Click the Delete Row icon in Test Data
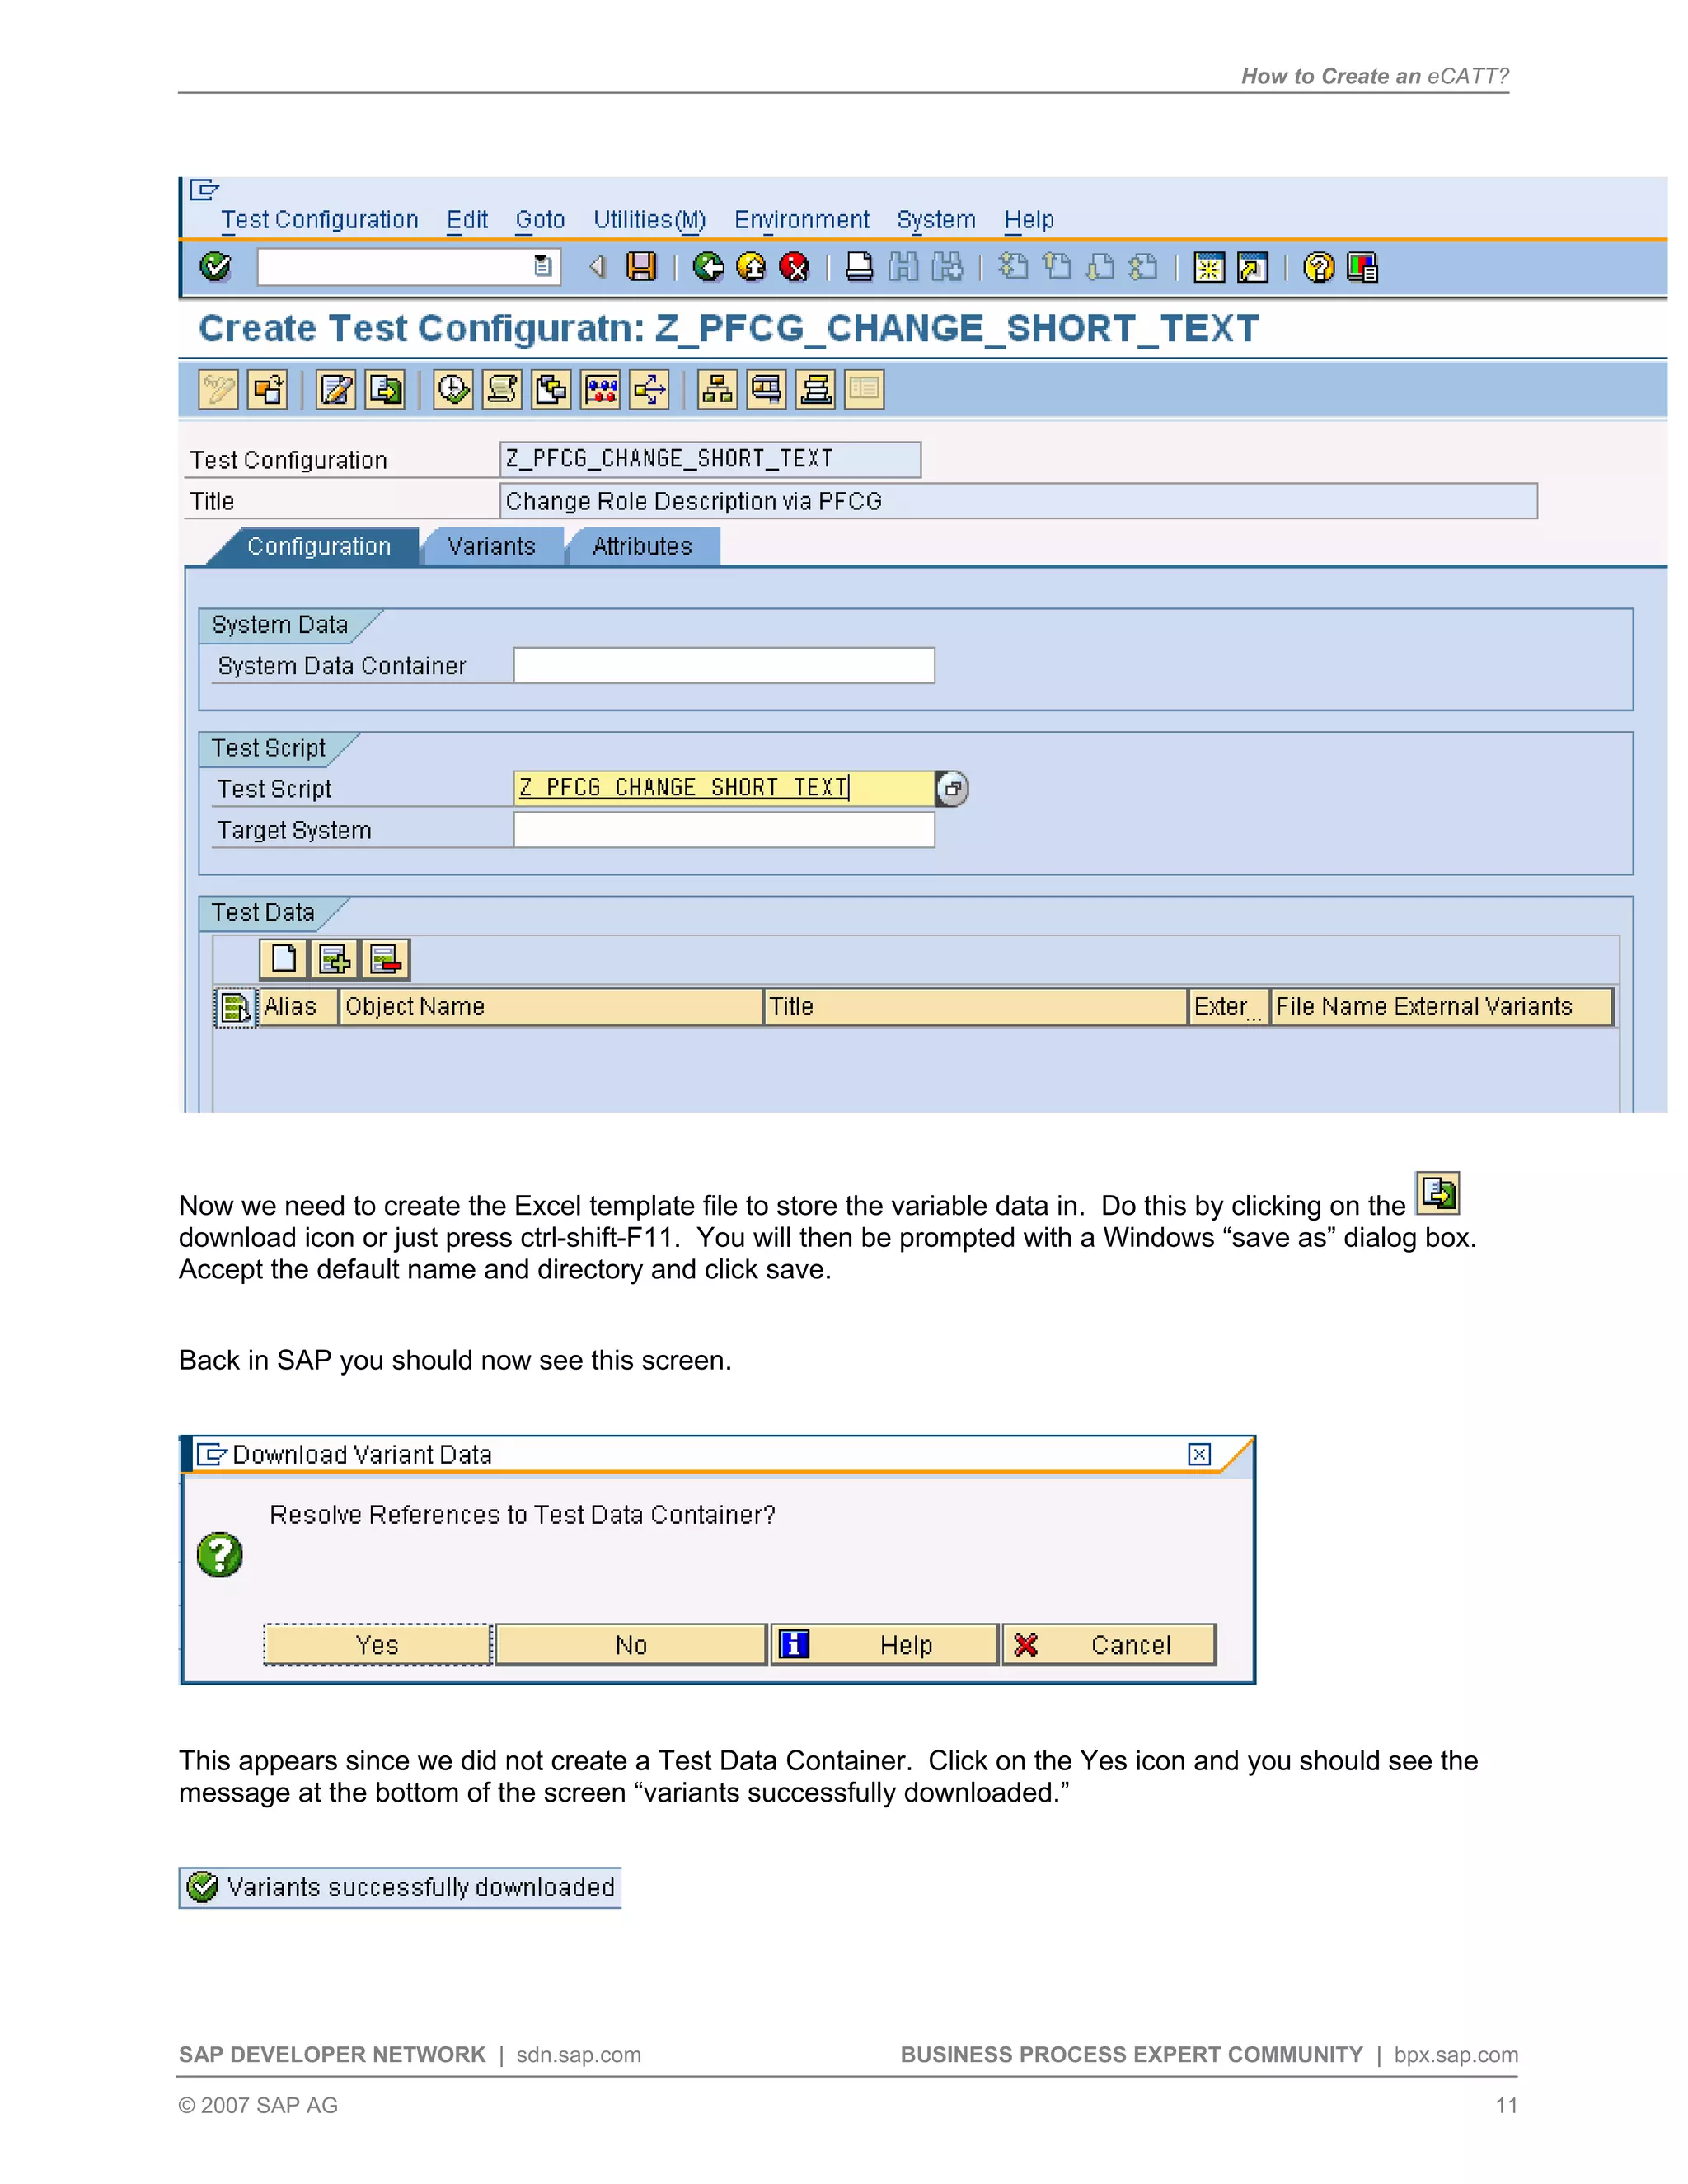 [386, 959]
